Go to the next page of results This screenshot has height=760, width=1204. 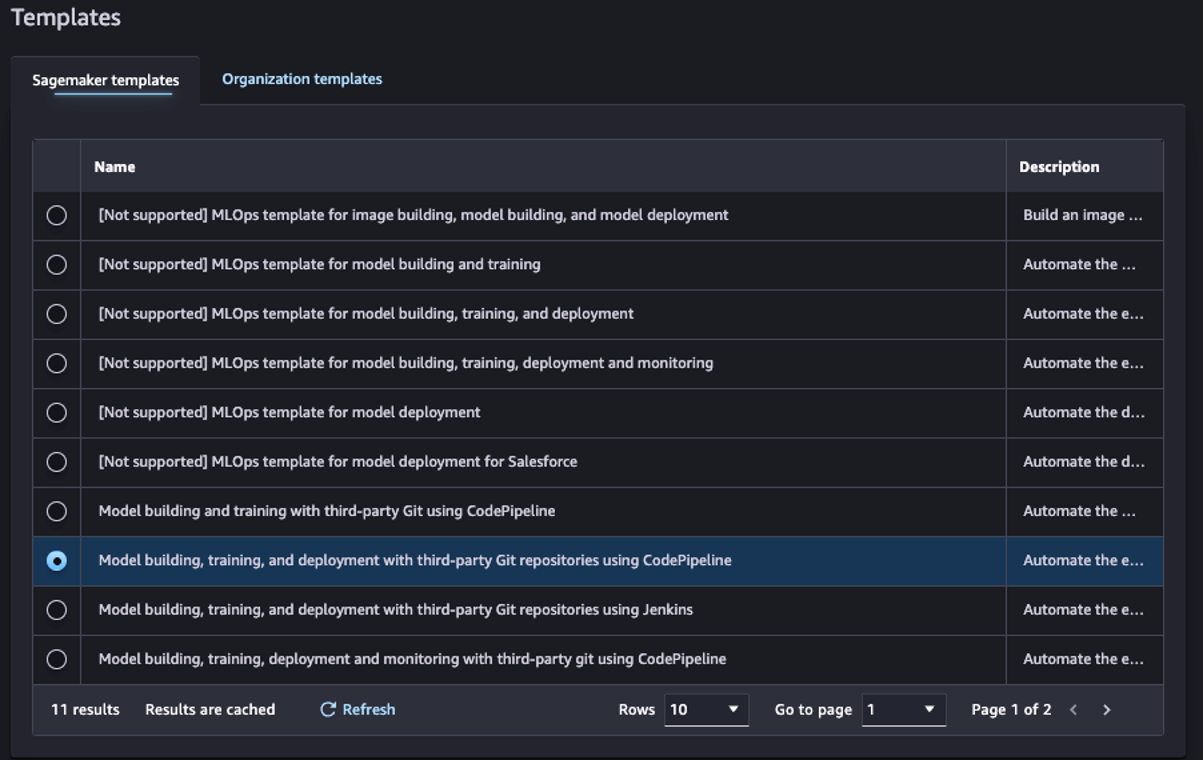[x=1106, y=709]
